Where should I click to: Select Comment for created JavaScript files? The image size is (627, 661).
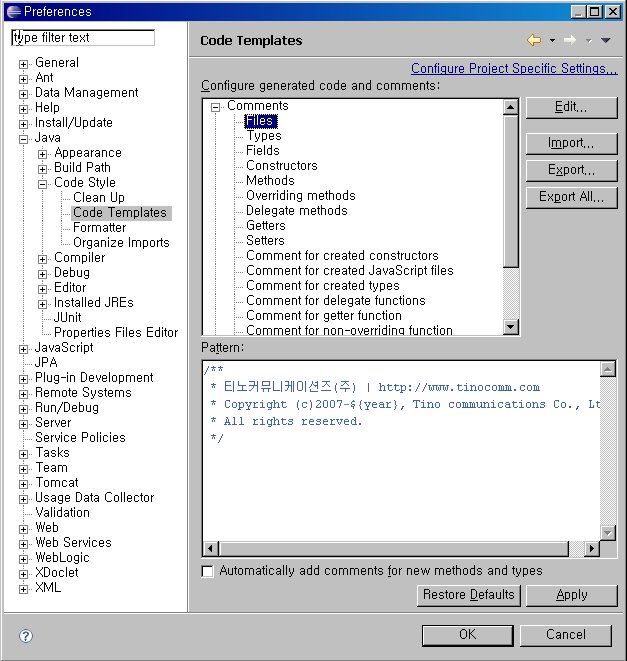pyautogui.click(x=350, y=270)
